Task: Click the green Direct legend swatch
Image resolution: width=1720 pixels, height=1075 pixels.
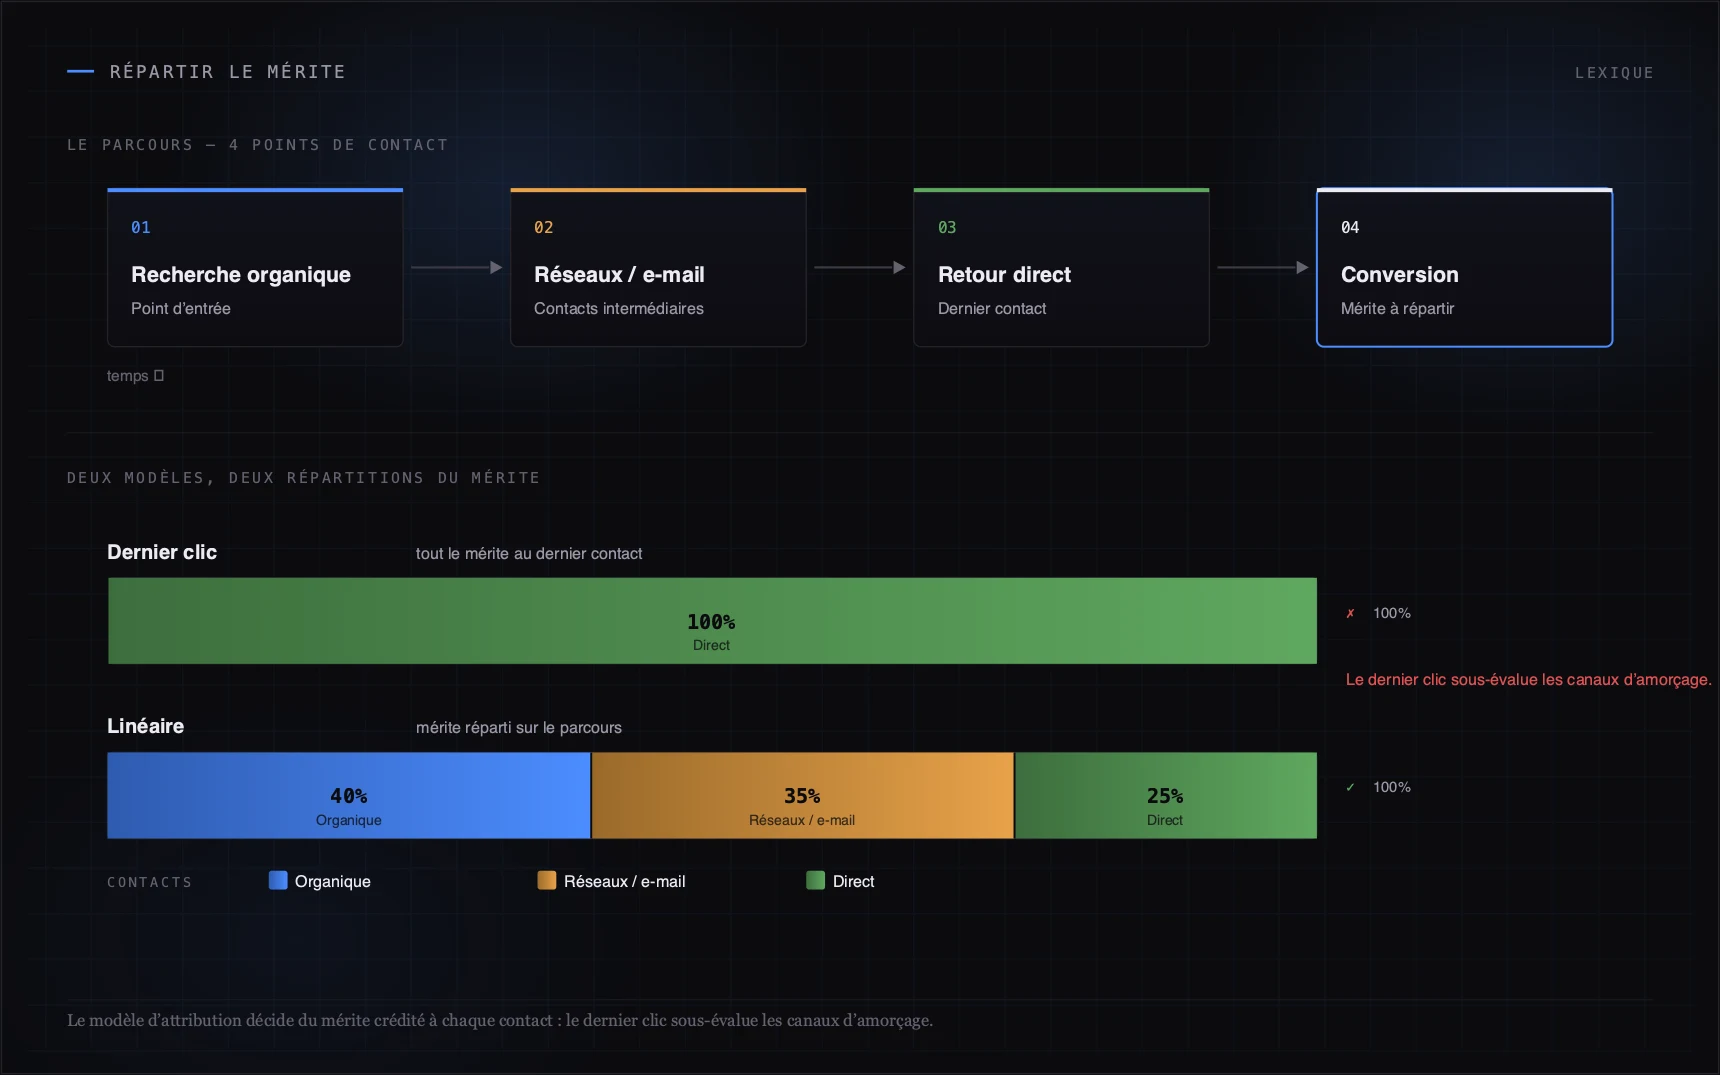Action: coord(816,880)
